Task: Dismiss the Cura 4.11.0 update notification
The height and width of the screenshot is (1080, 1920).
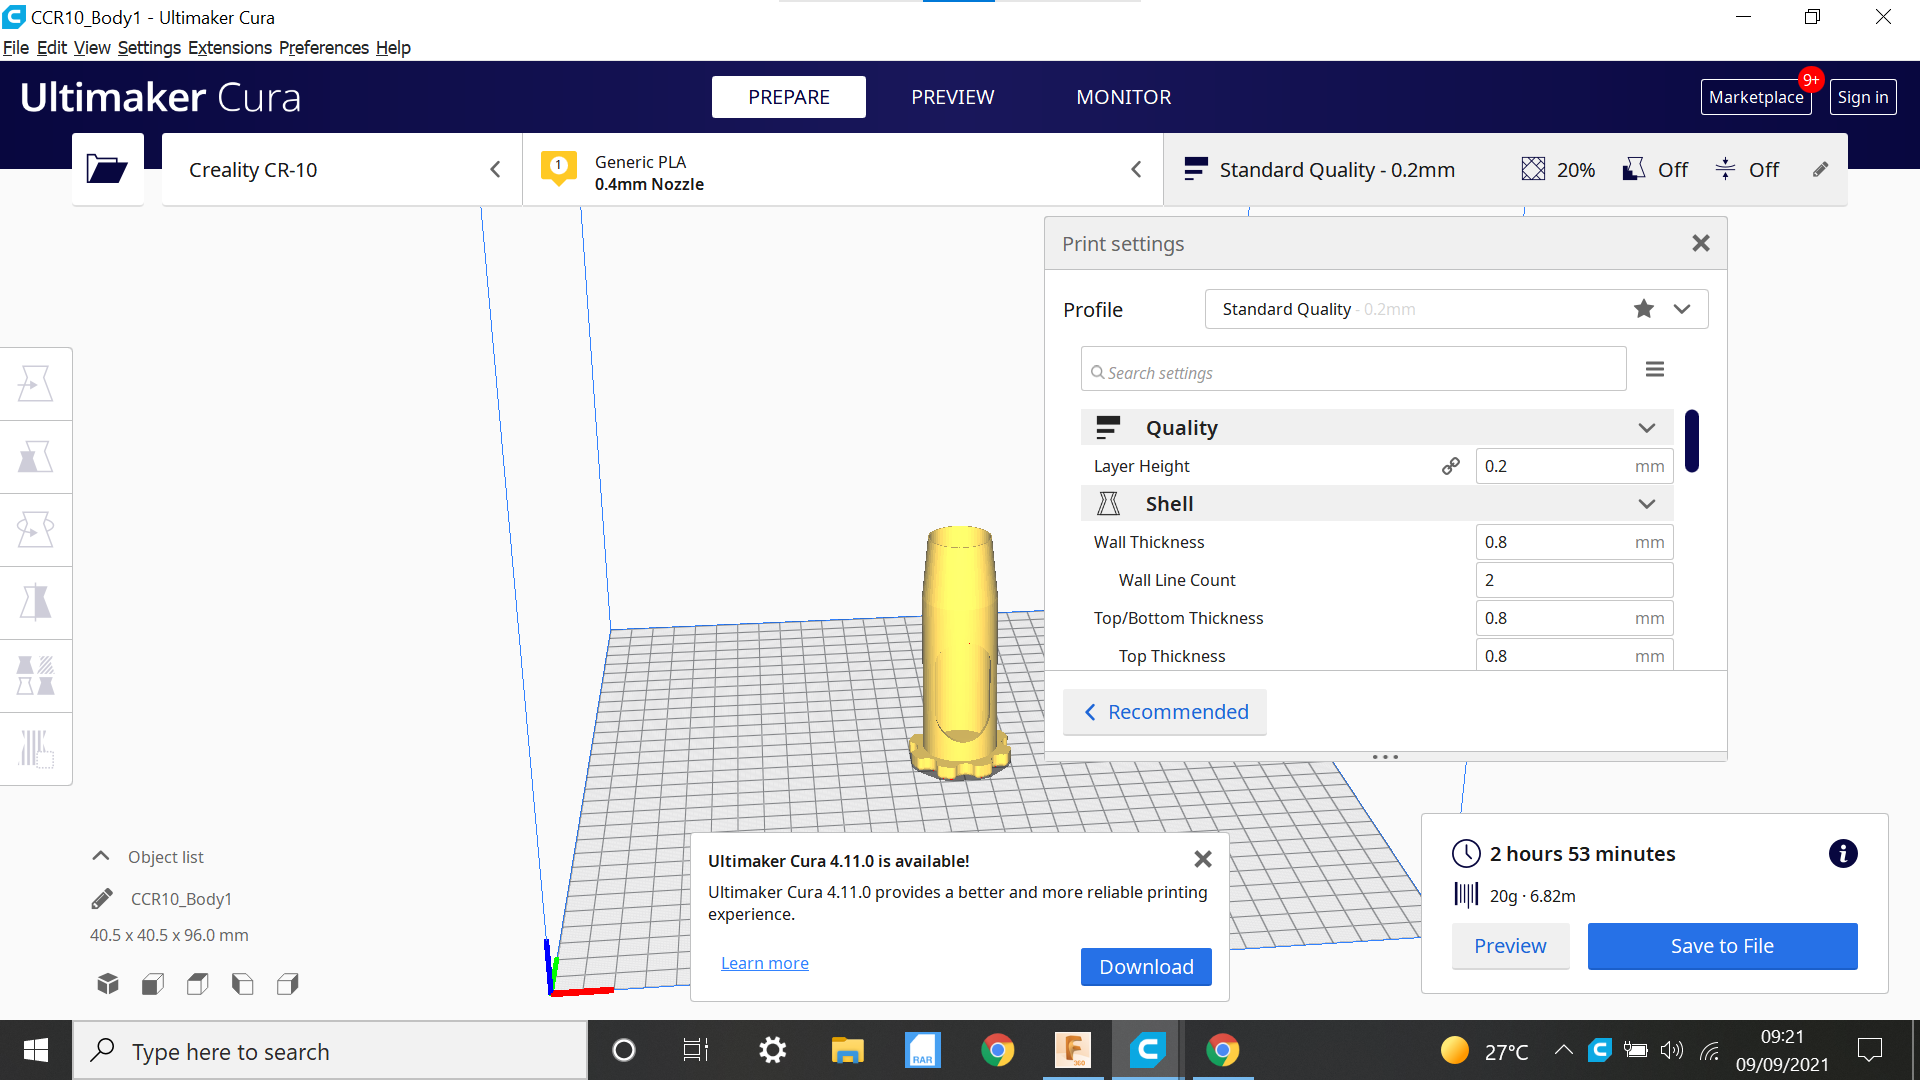Action: [1203, 859]
